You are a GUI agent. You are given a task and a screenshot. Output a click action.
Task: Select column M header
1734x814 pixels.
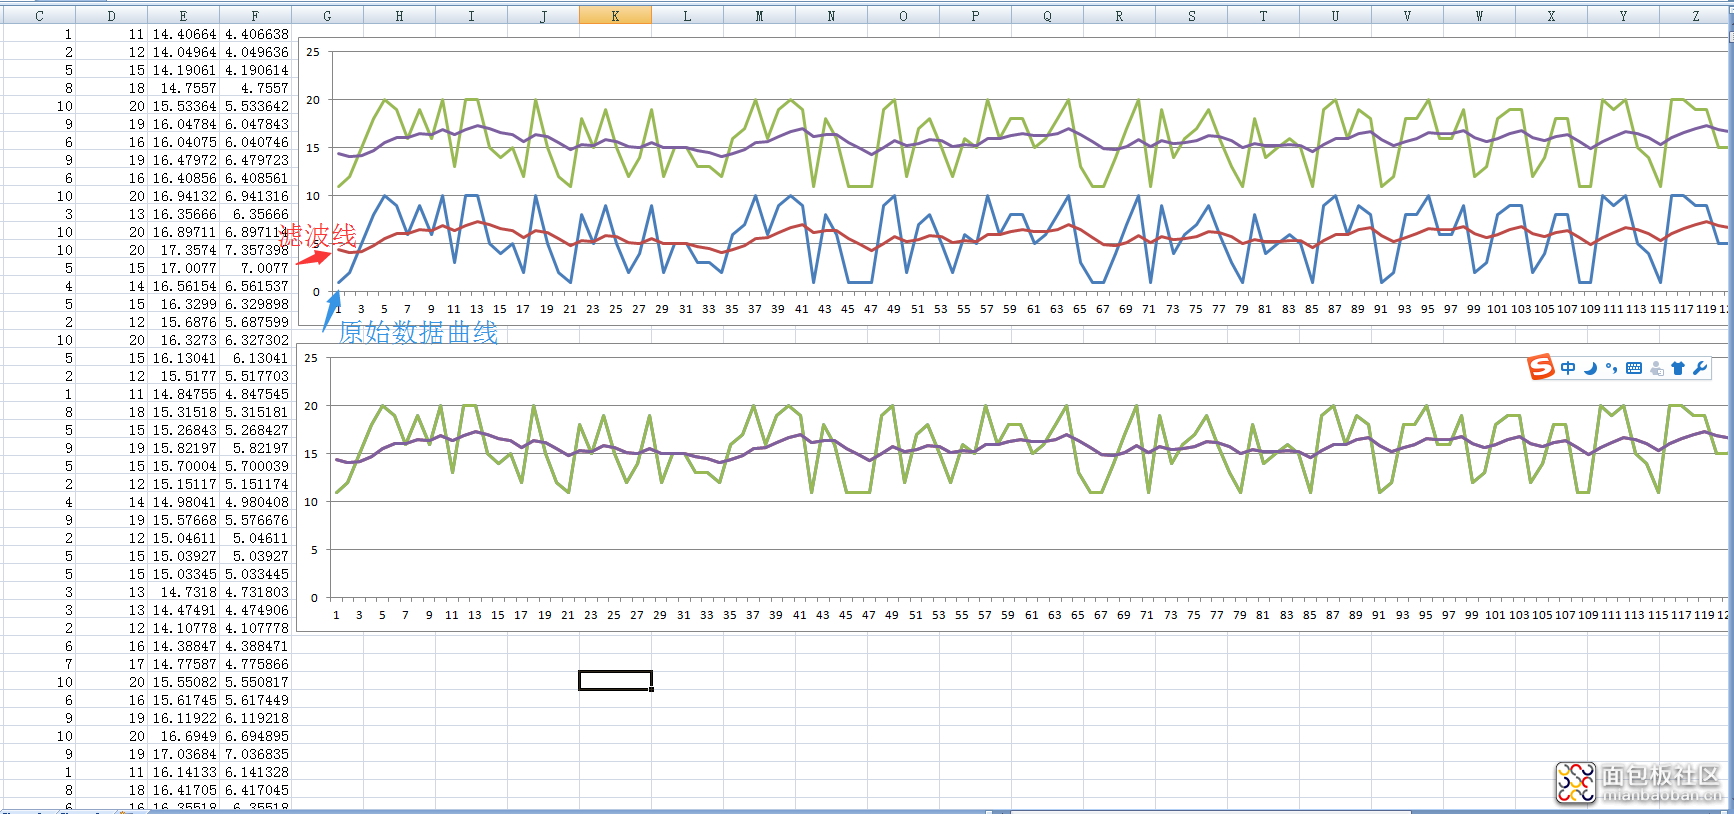(759, 16)
